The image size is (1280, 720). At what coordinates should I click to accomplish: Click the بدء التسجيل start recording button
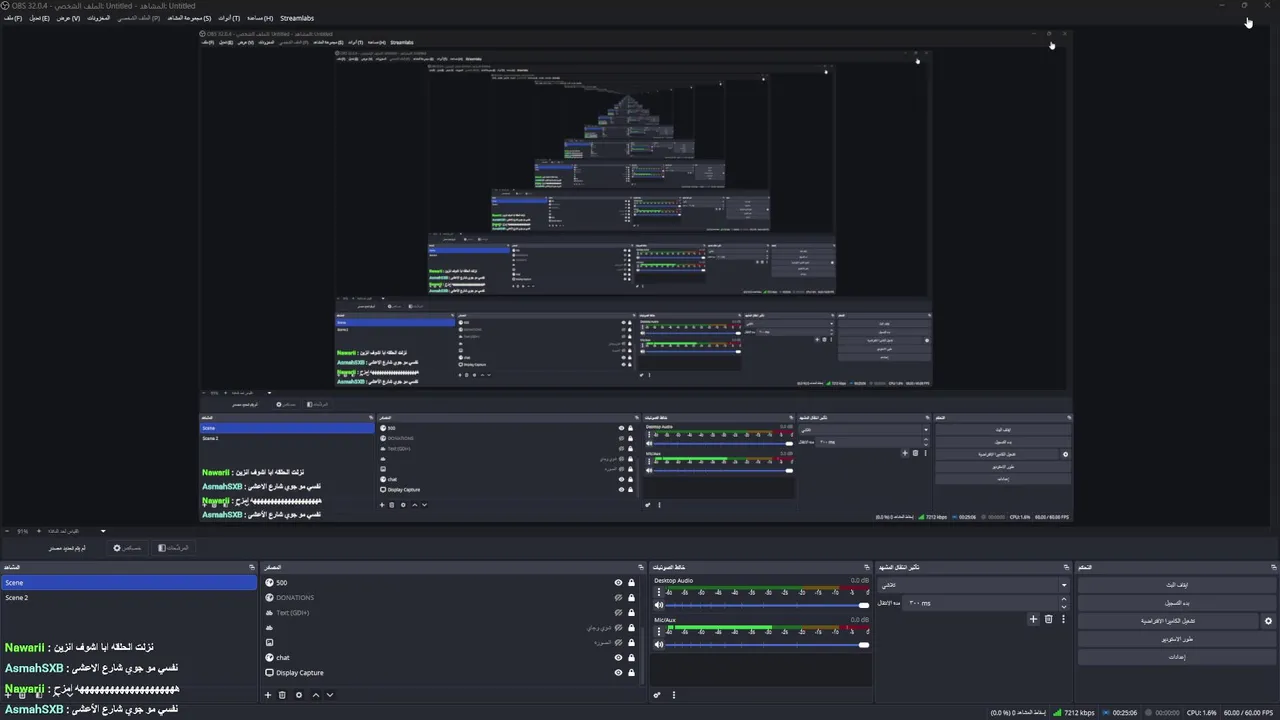pos(1177,603)
